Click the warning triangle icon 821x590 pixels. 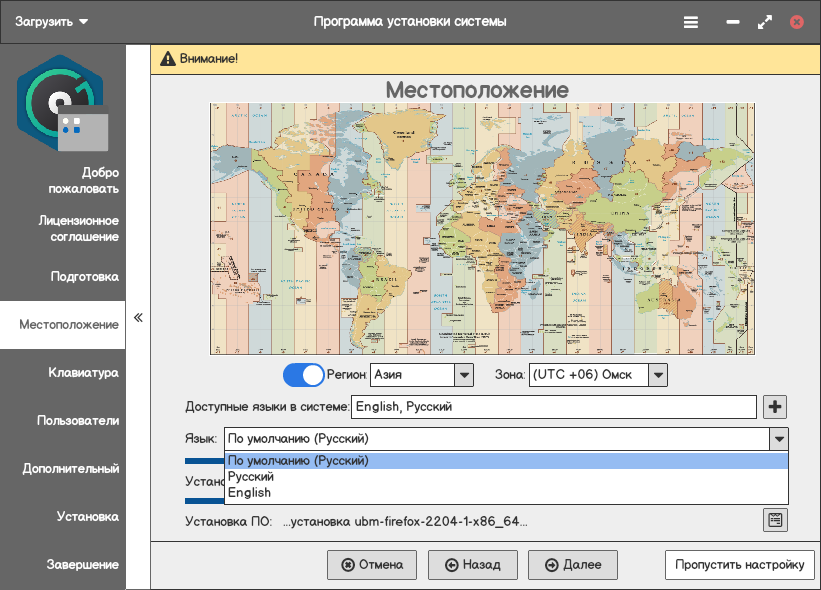click(x=166, y=58)
